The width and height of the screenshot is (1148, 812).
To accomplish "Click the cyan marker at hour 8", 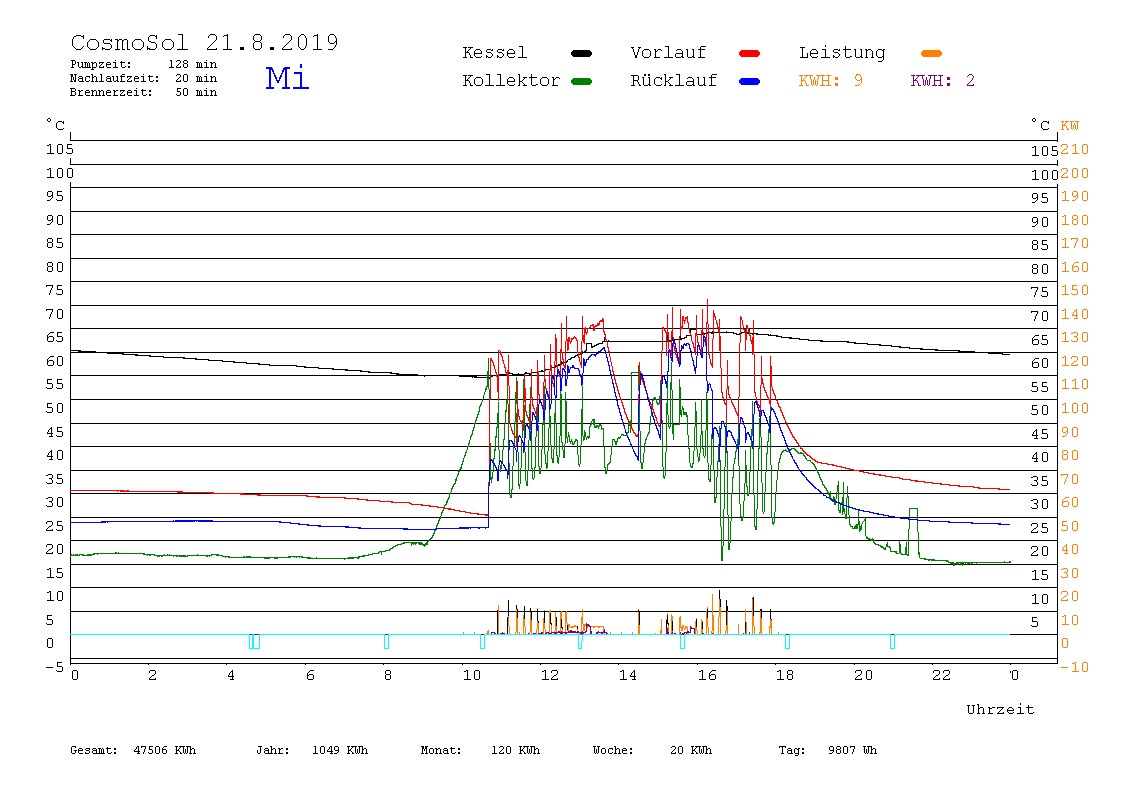I will click(x=387, y=641).
